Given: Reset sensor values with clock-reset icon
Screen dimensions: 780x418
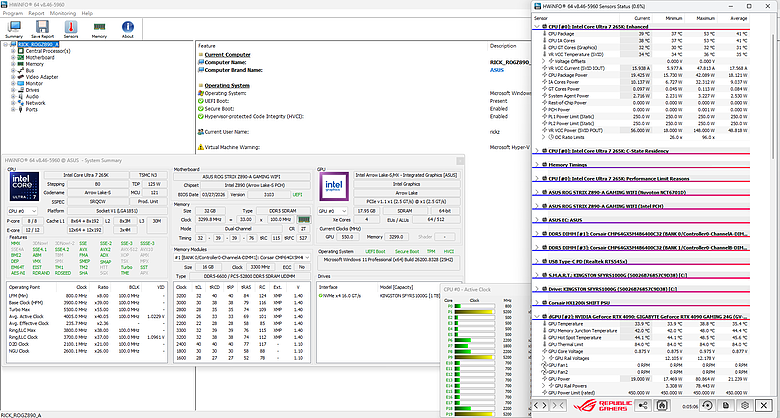Looking at the screenshot, I should [708, 406].
